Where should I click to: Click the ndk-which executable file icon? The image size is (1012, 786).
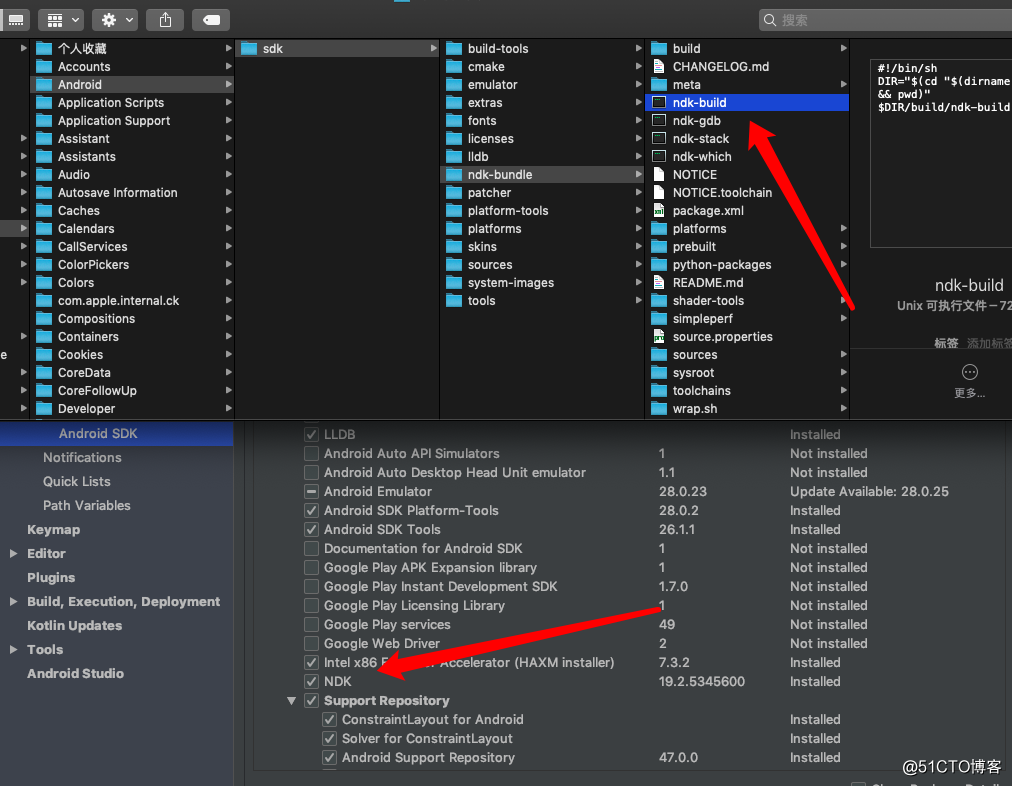coord(659,156)
